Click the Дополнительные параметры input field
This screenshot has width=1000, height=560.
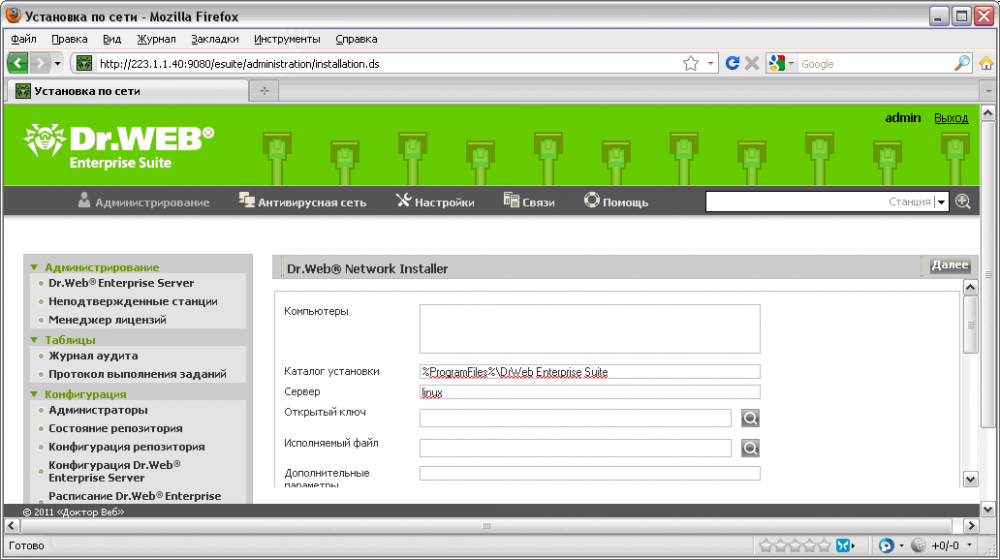(x=590, y=473)
